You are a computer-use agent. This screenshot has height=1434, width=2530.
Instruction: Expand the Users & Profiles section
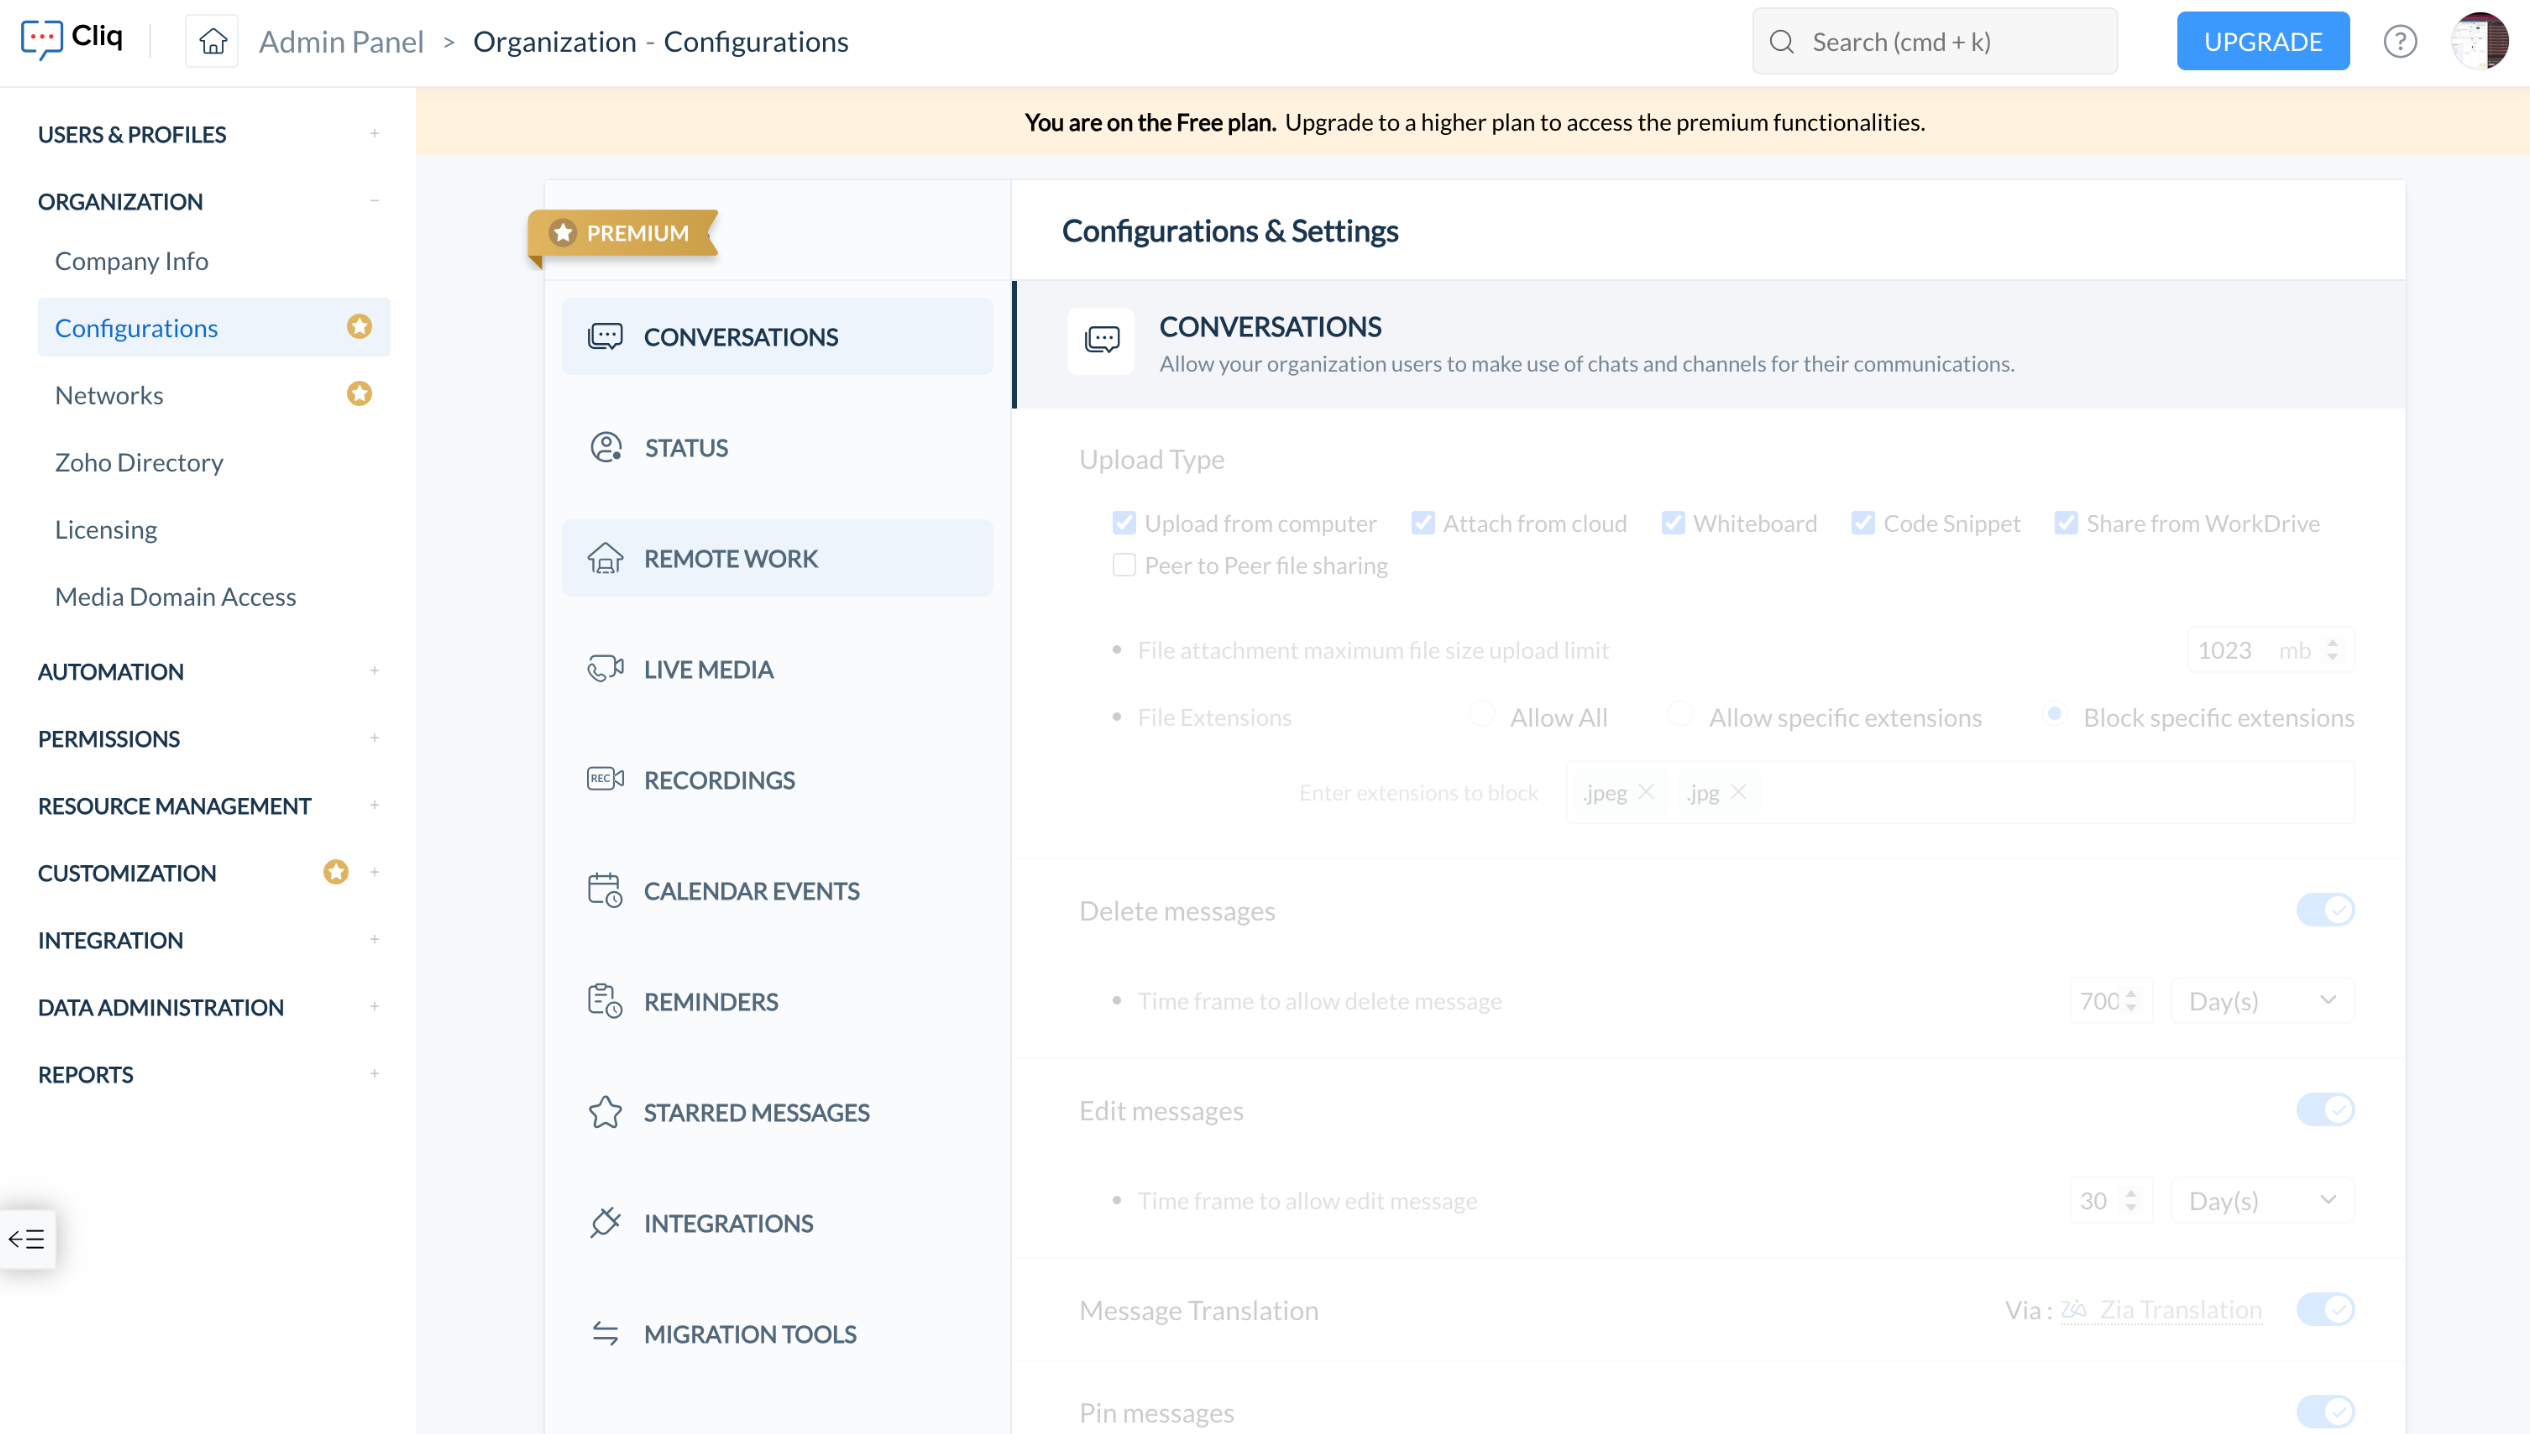tap(374, 134)
